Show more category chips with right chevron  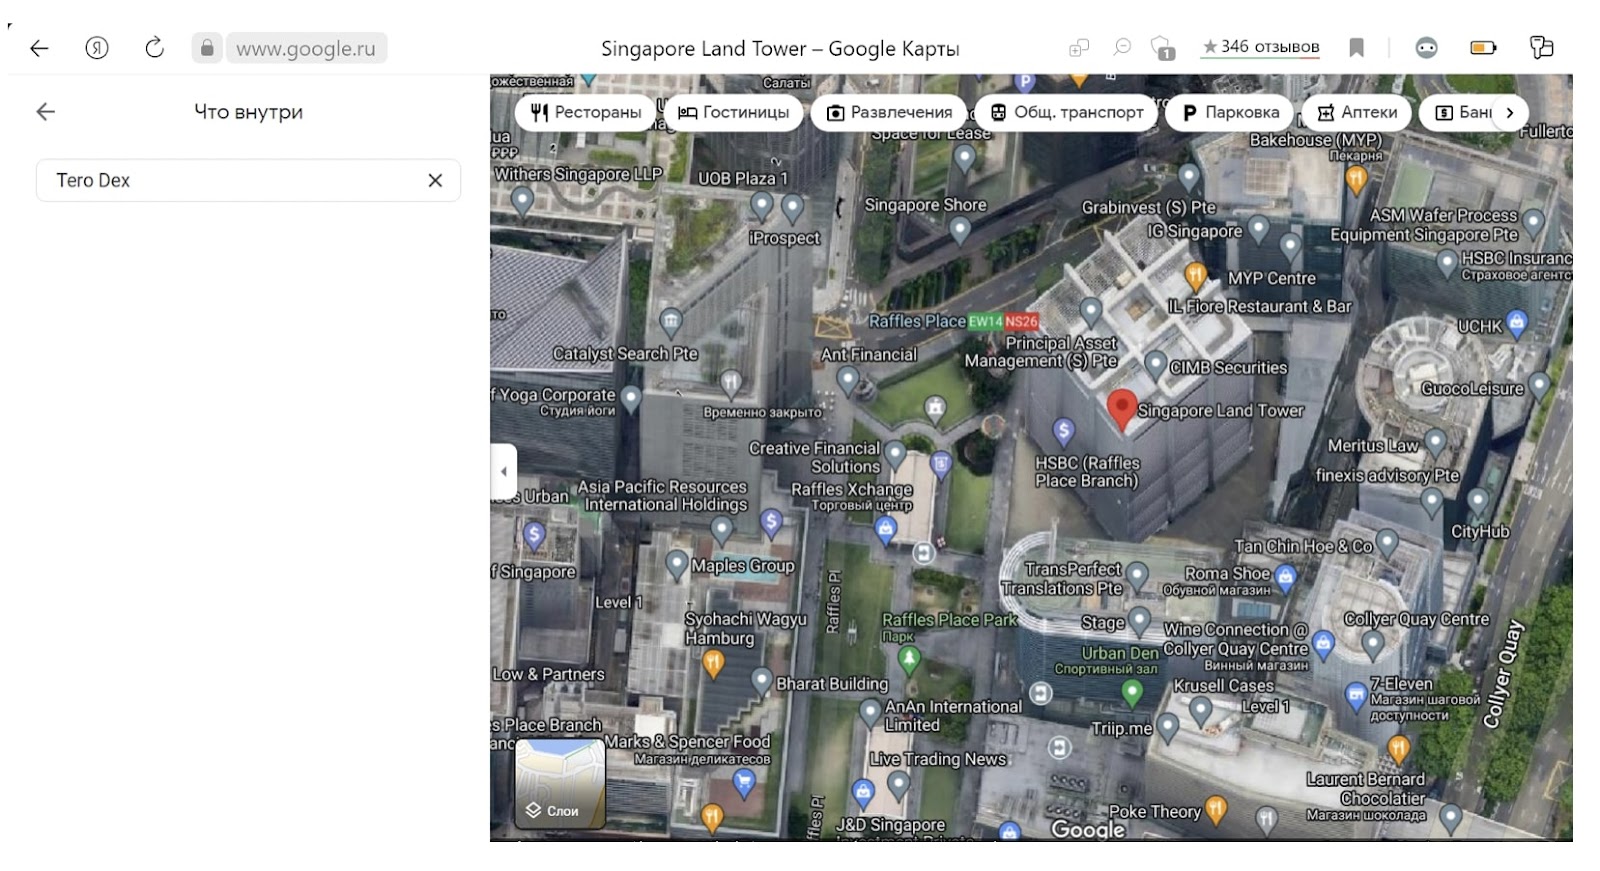1510,112
